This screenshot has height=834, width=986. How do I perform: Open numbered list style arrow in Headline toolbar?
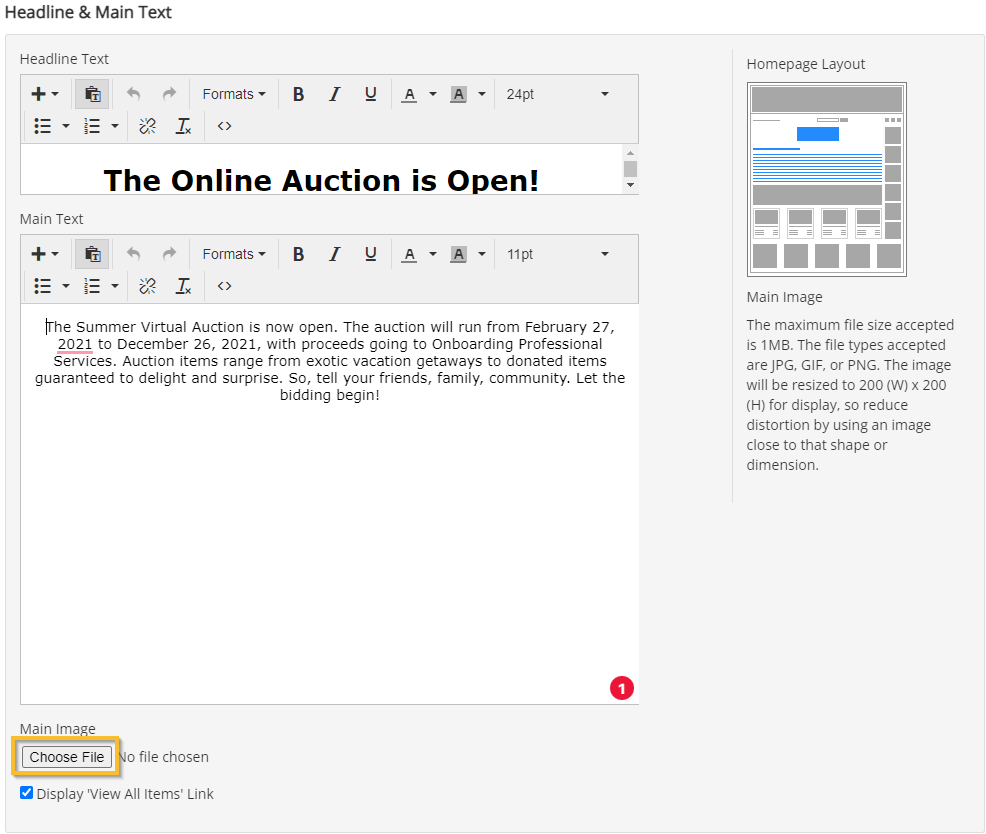pyautogui.click(x=114, y=126)
